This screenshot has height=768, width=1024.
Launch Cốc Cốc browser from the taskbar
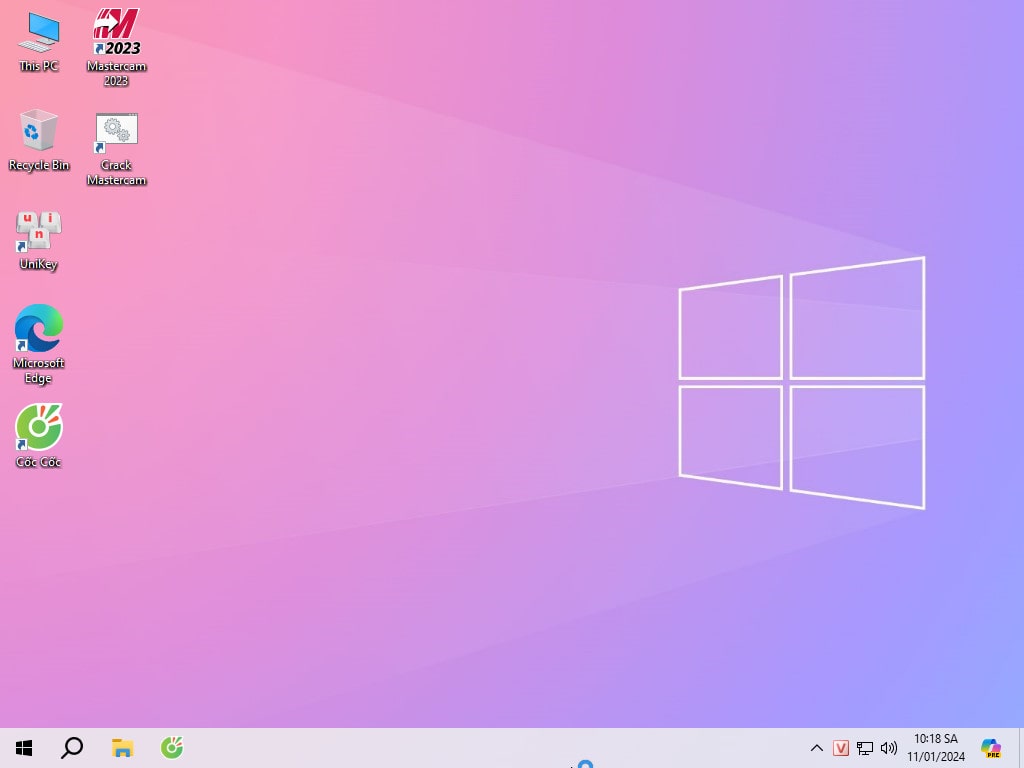[x=172, y=748]
